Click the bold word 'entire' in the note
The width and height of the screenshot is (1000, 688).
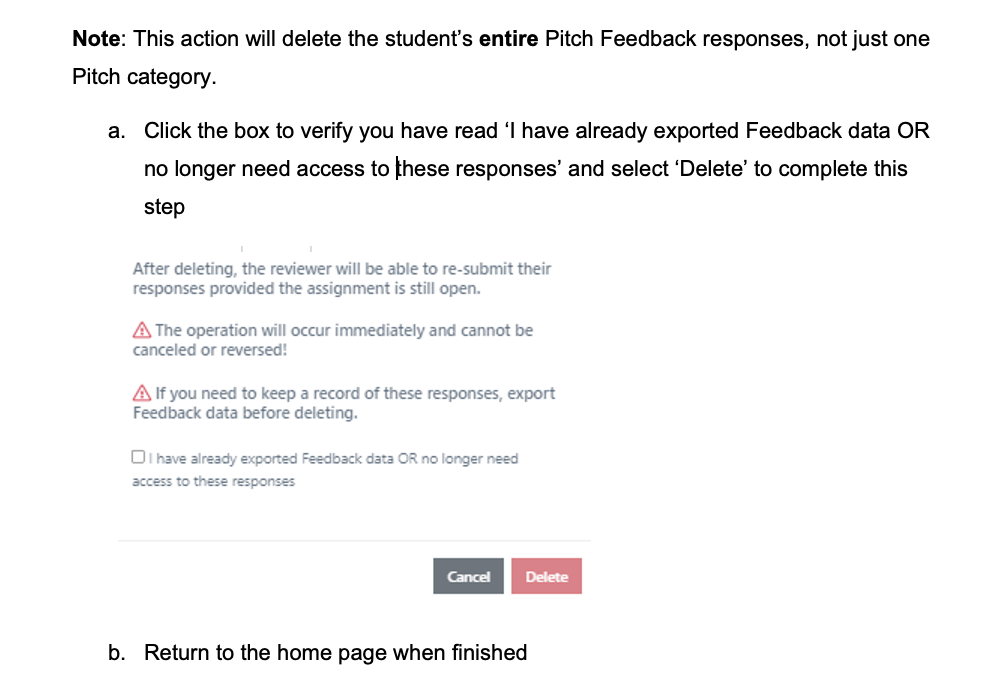[x=509, y=39]
